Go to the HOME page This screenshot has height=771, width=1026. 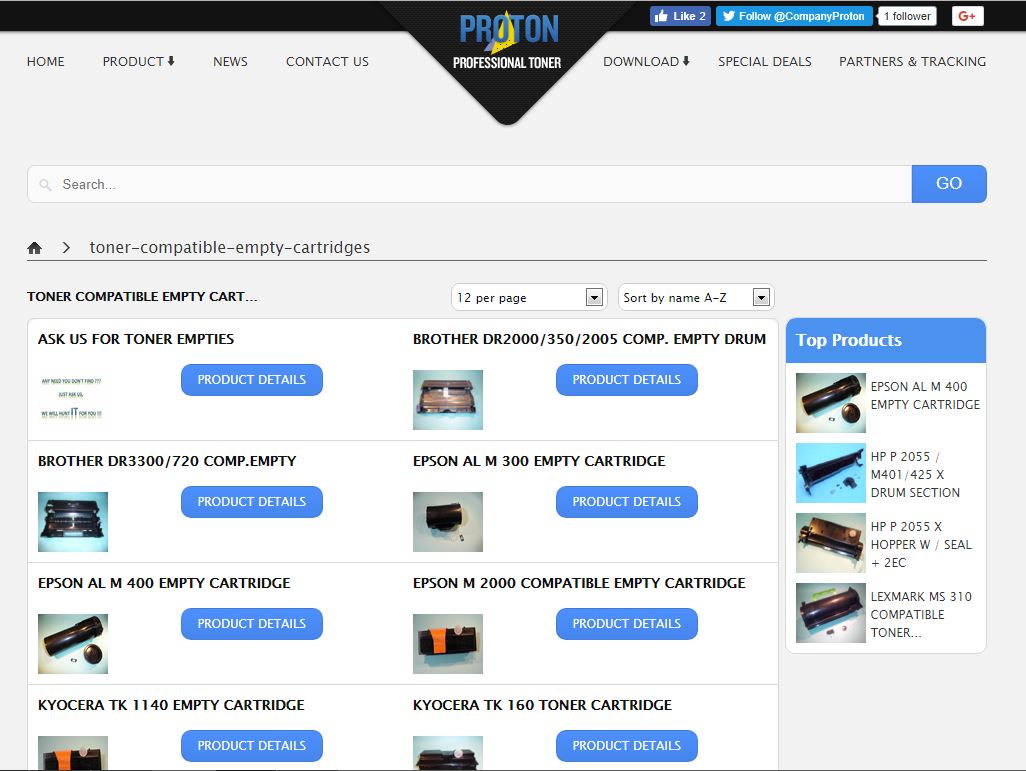click(46, 62)
